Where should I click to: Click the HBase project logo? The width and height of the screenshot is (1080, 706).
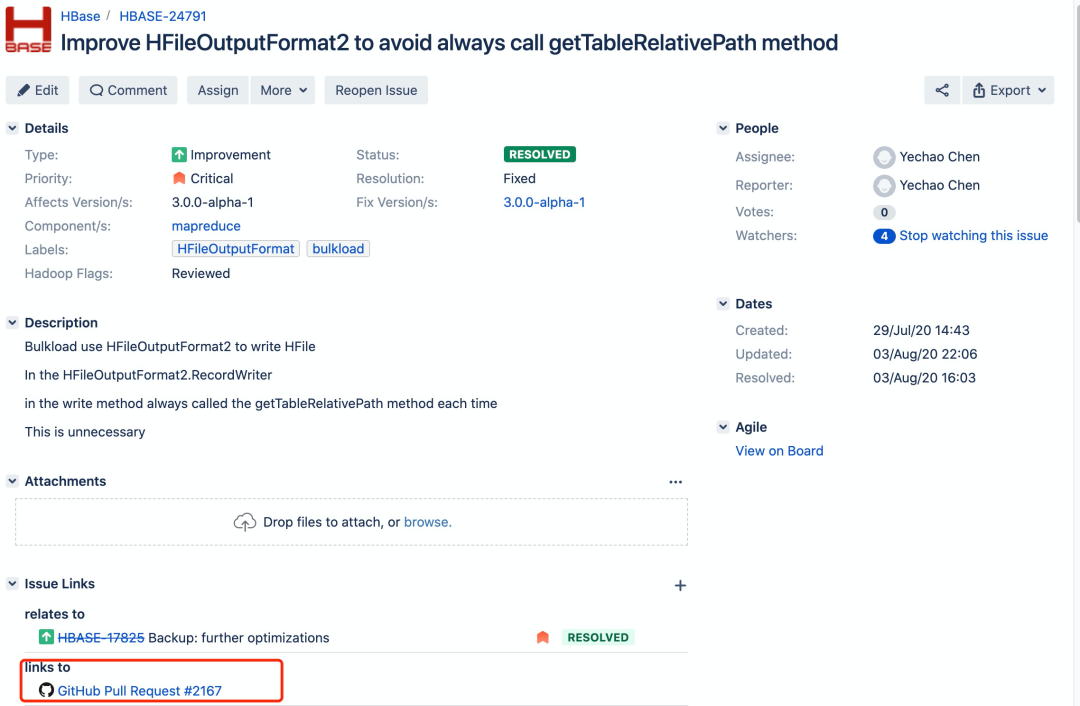pos(28,30)
